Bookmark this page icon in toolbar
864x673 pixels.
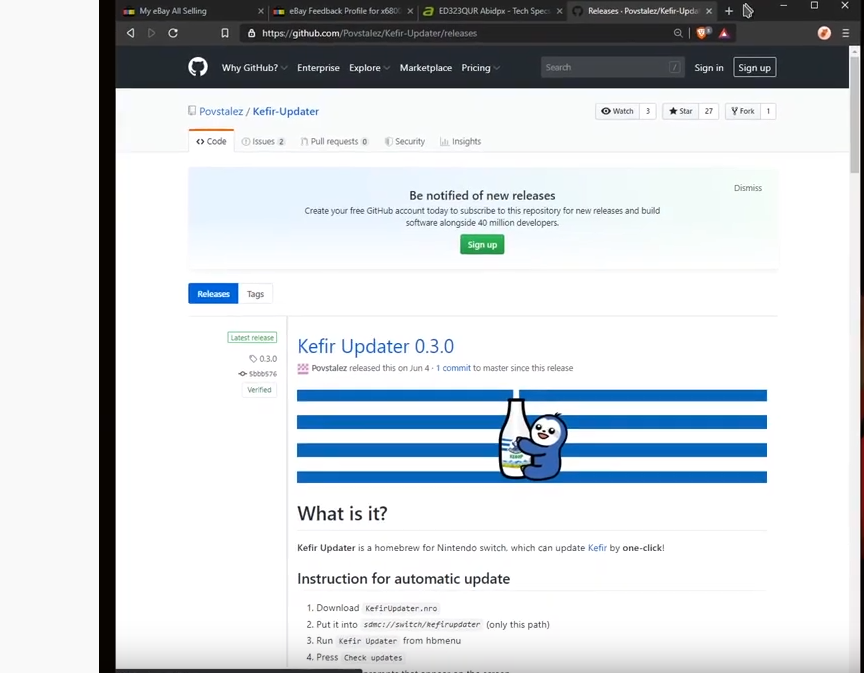(225, 33)
